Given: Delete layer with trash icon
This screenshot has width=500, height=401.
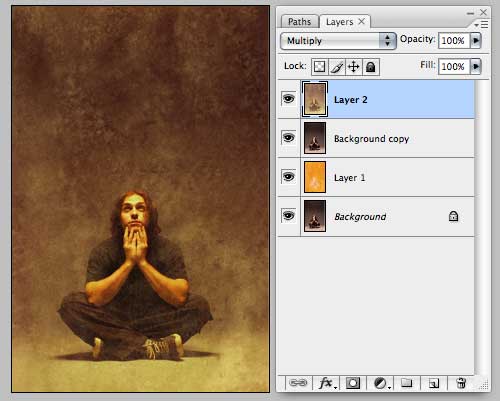Looking at the screenshot, I should point(461,383).
